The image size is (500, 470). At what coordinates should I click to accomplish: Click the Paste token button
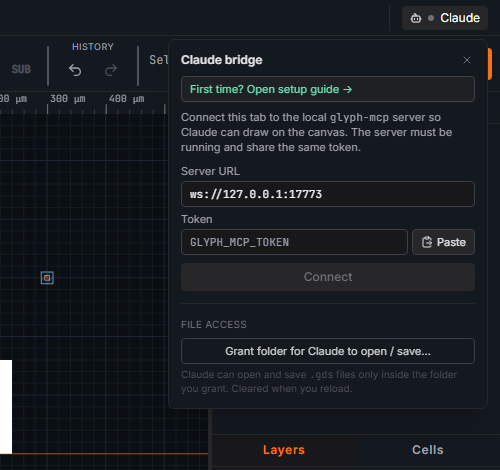tap(443, 242)
